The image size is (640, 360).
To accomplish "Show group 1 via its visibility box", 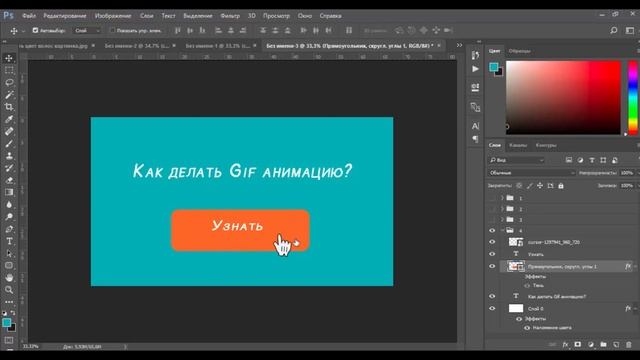I will click(492, 198).
